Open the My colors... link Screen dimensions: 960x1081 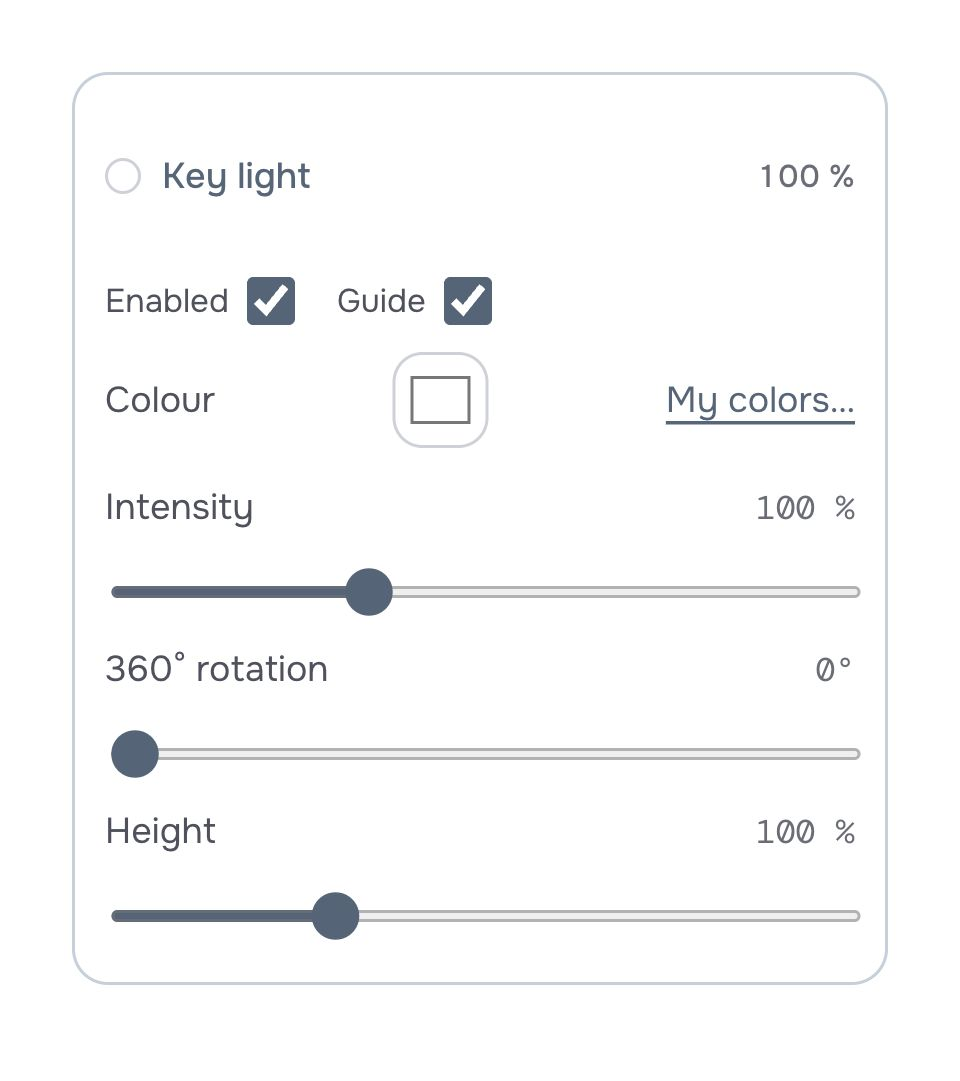click(760, 401)
